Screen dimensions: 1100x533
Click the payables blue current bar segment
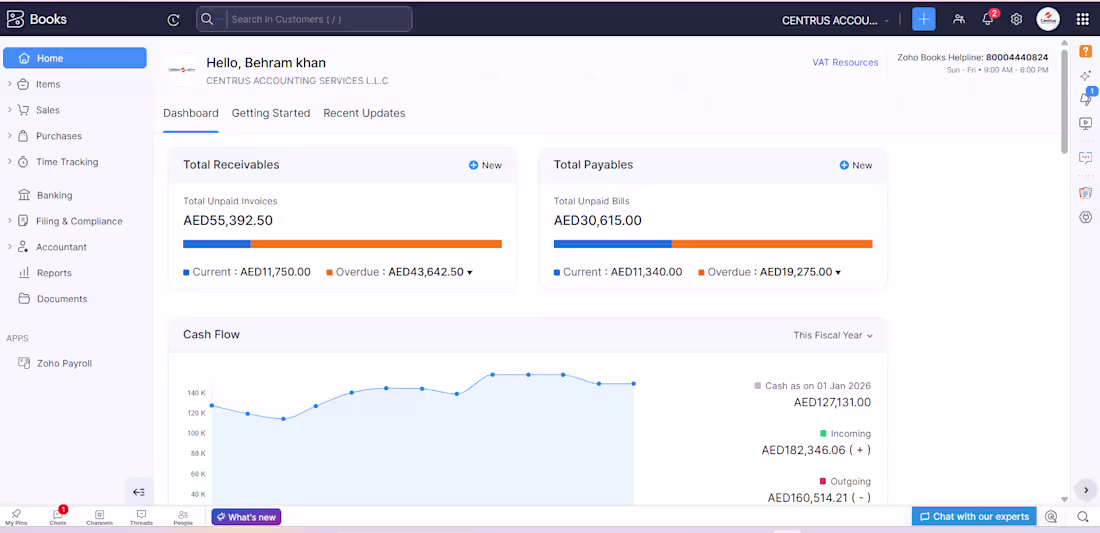(x=612, y=244)
